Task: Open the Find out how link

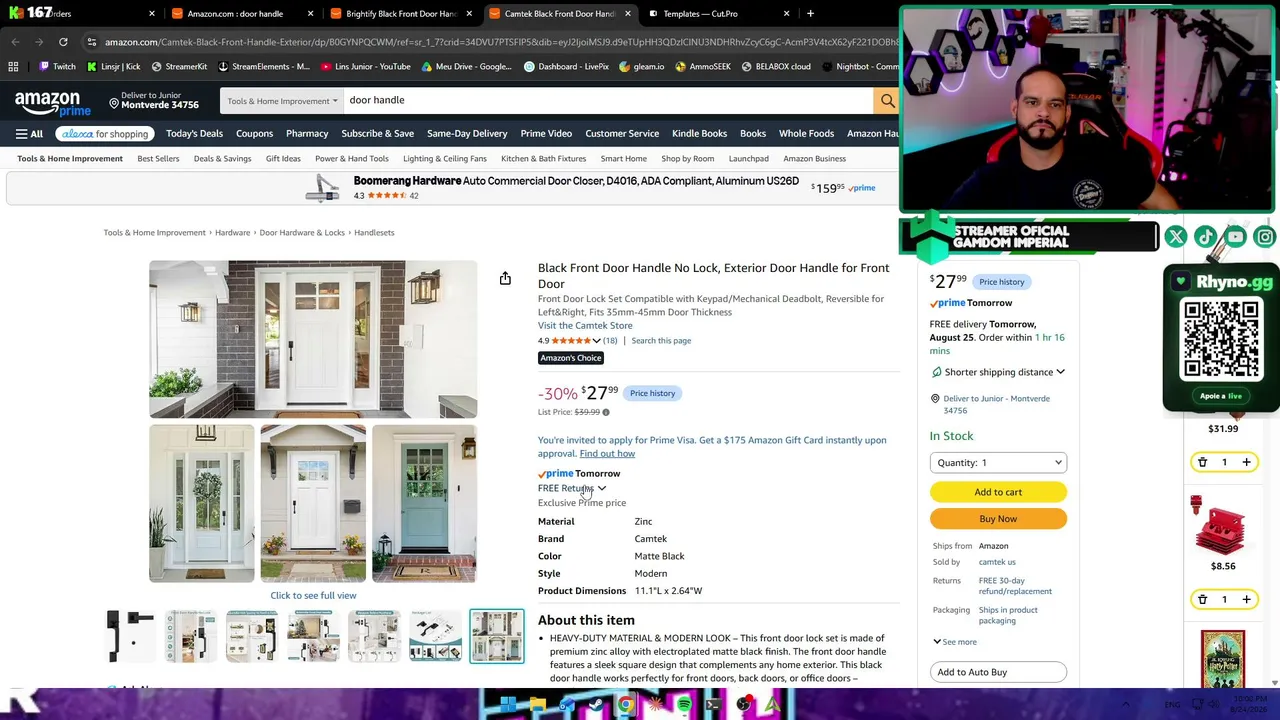Action: tap(607, 454)
